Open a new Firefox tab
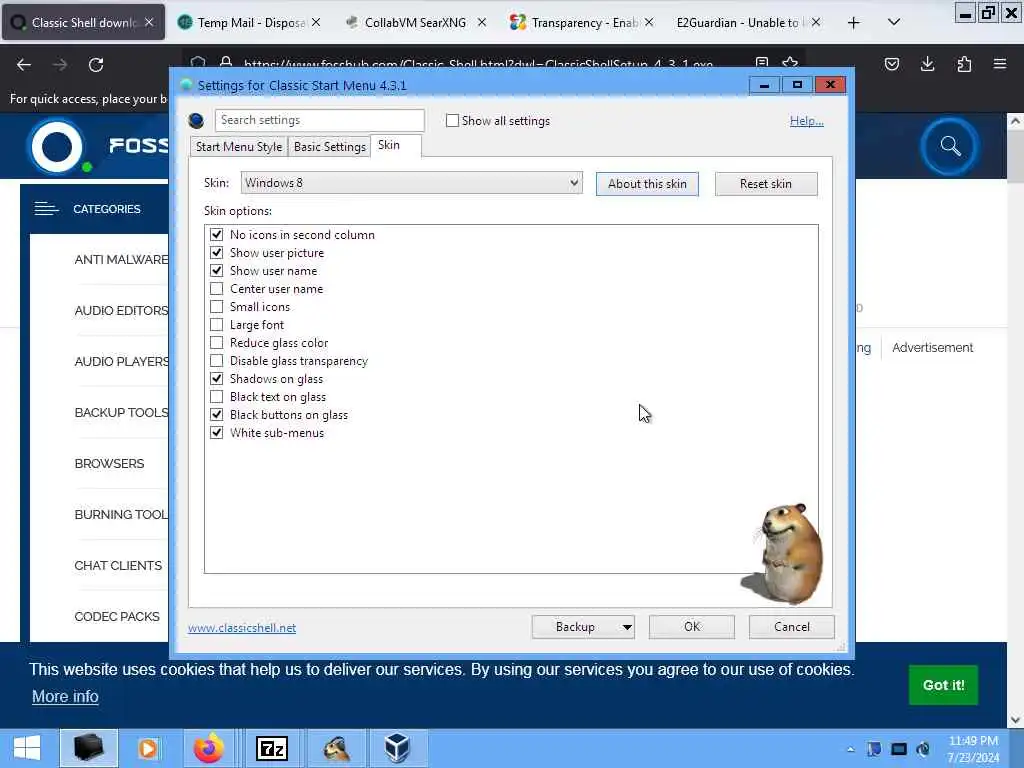Viewport: 1024px width, 768px height. point(853,22)
